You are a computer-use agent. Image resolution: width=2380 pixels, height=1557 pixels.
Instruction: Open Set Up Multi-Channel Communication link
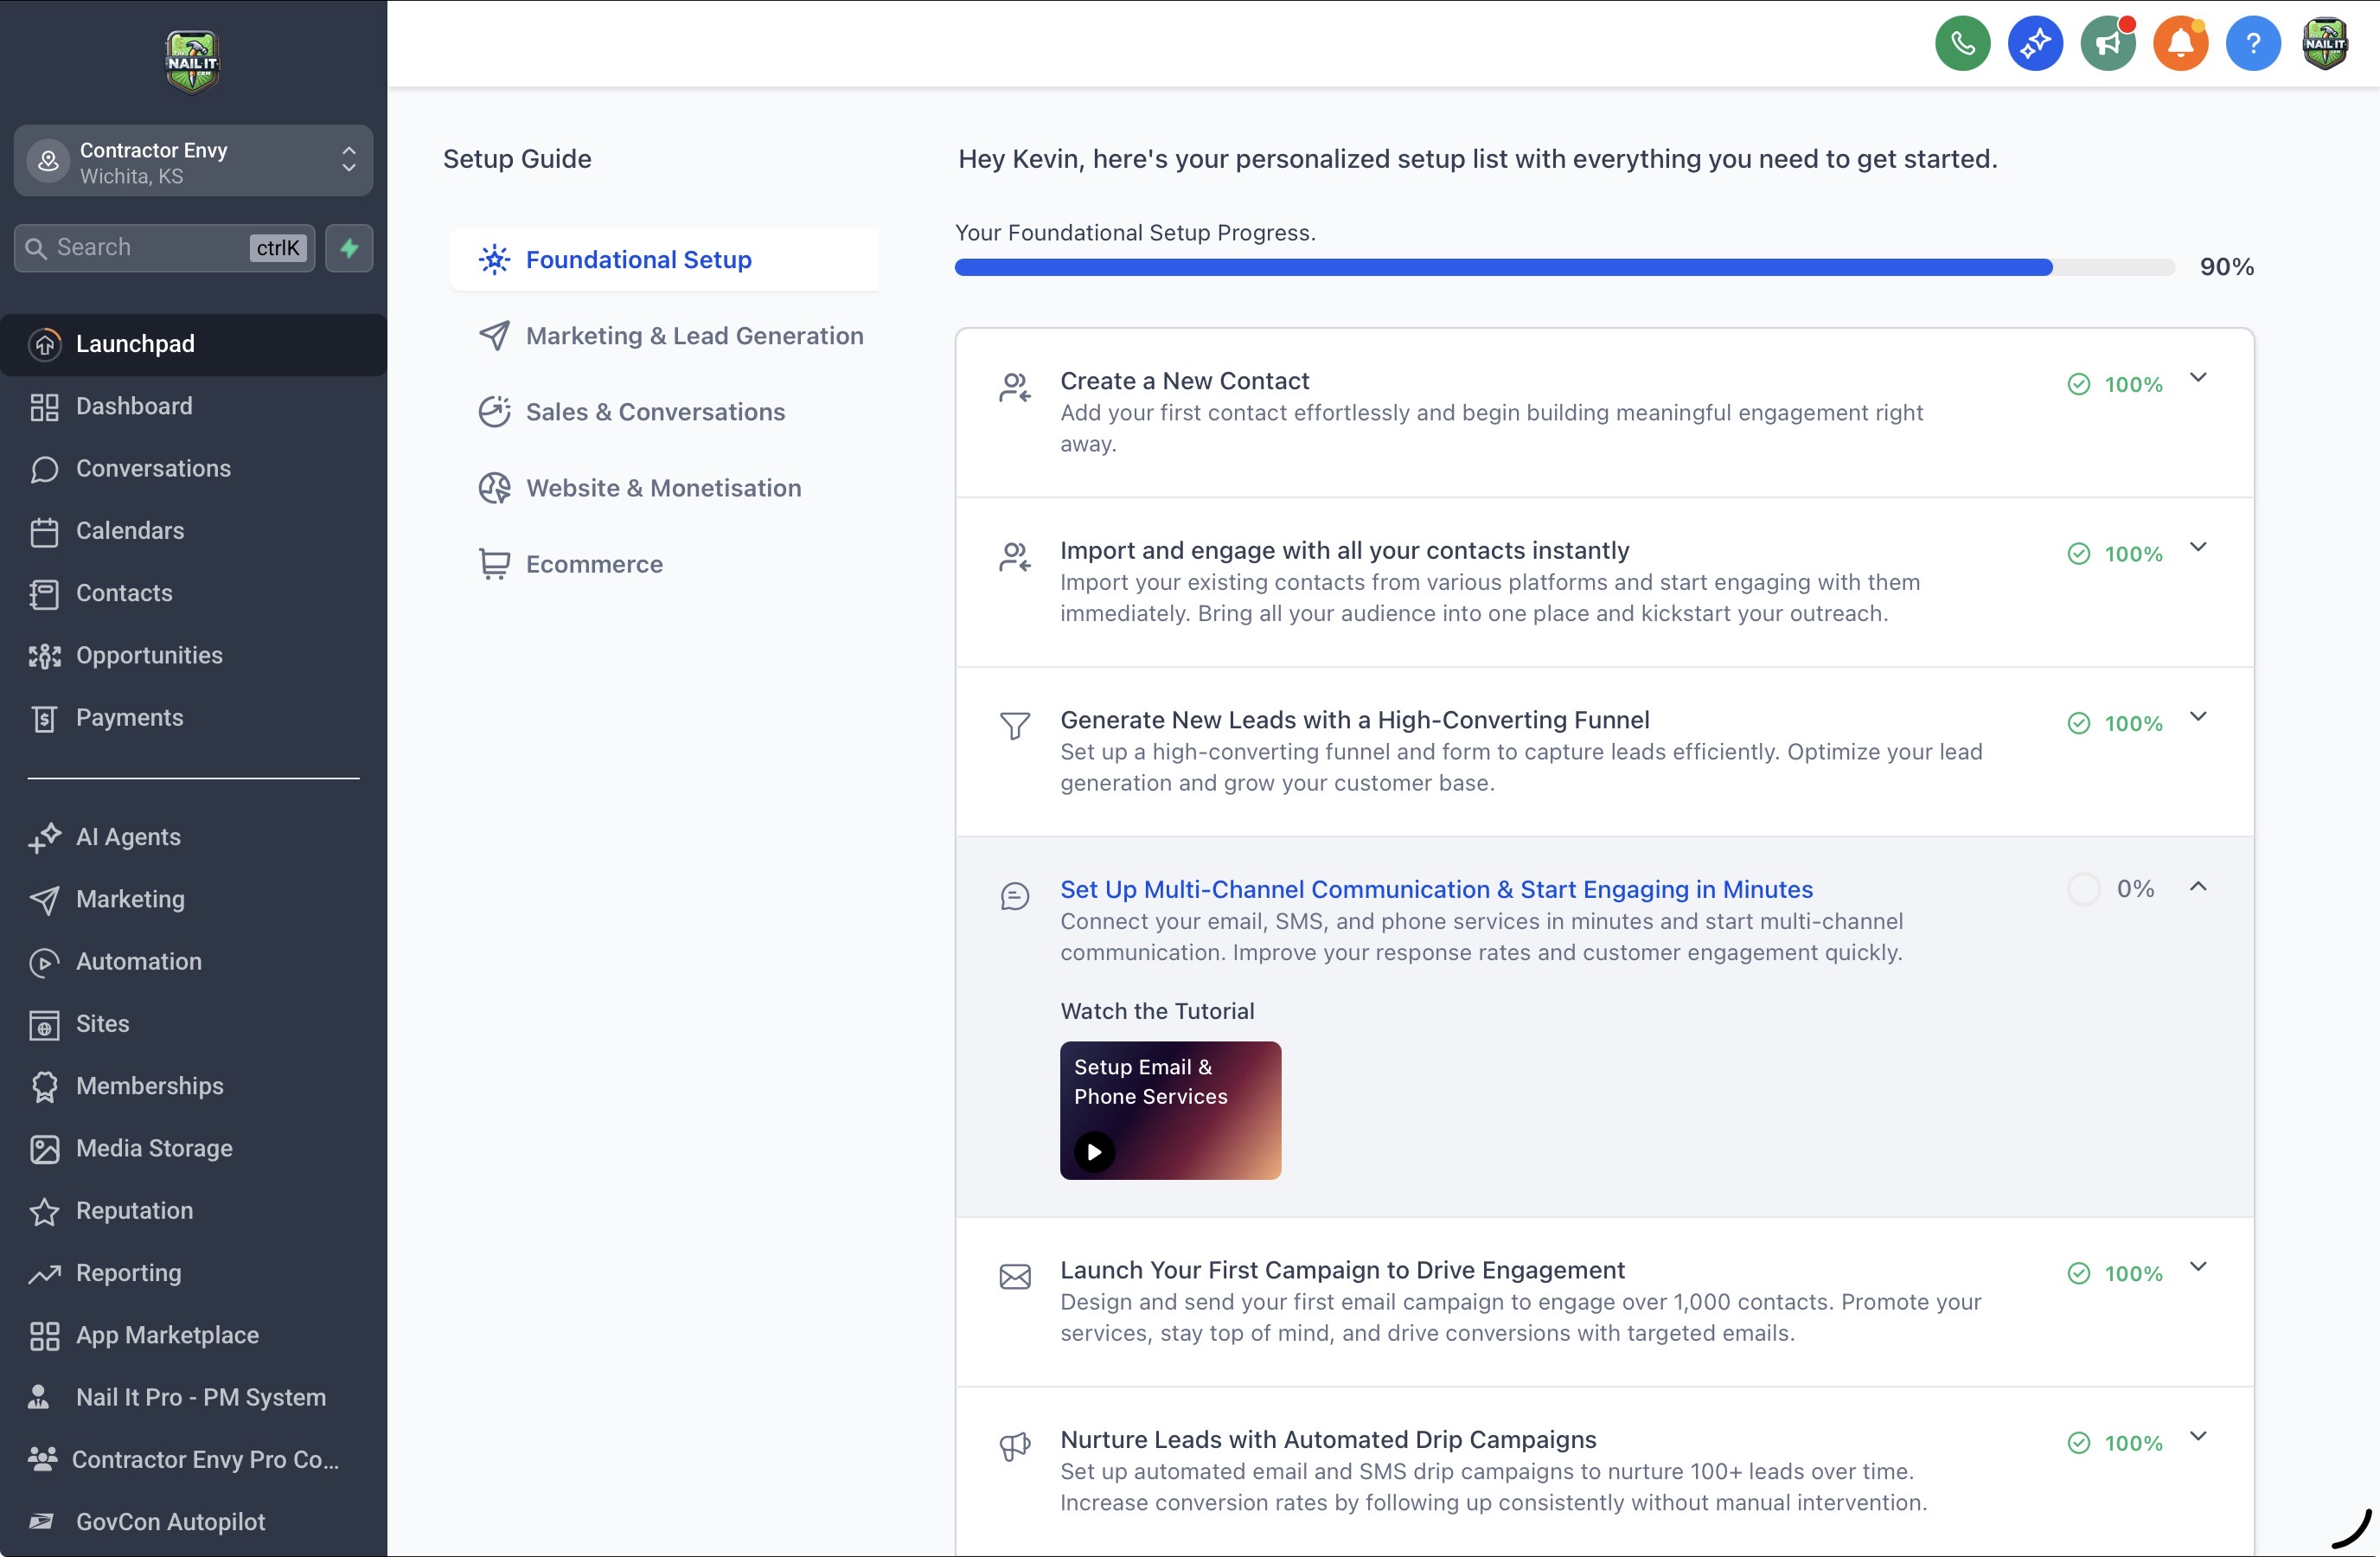click(x=1436, y=889)
